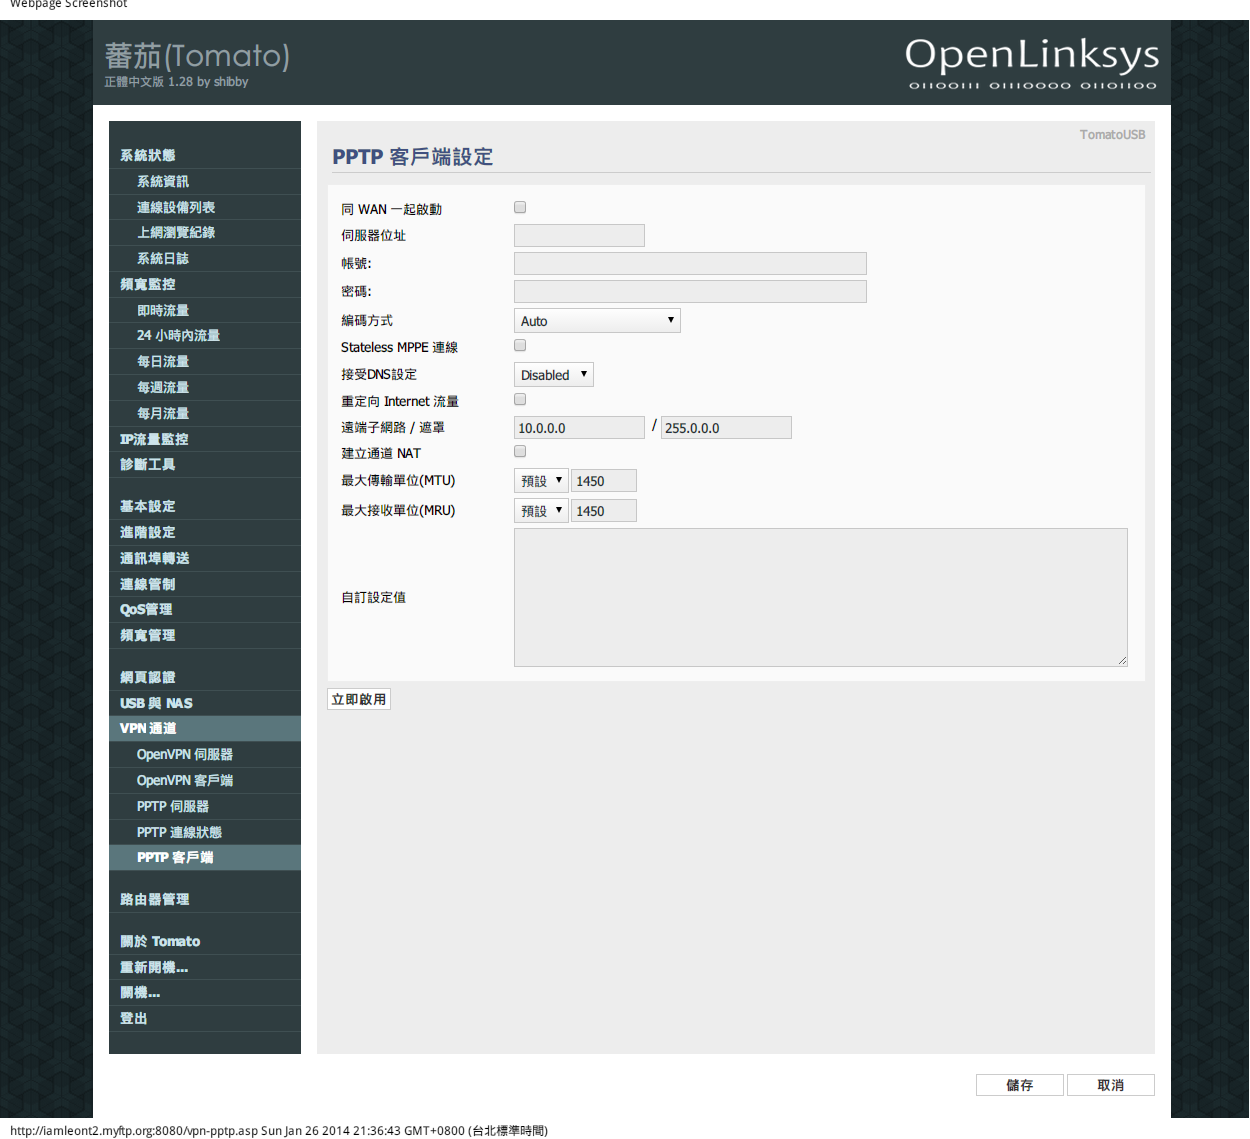Open 進階設定 section
1250x1139 pixels.
205,533
